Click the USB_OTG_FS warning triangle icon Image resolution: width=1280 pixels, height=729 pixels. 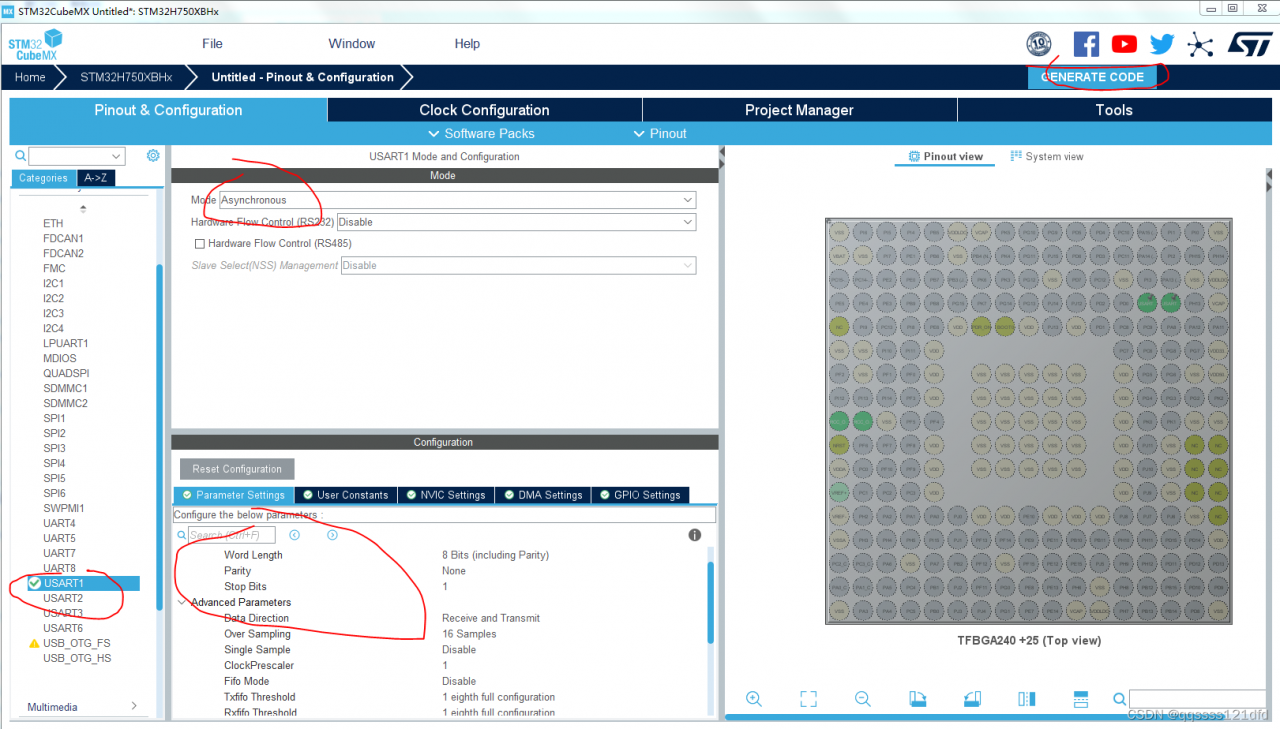[x=34, y=643]
